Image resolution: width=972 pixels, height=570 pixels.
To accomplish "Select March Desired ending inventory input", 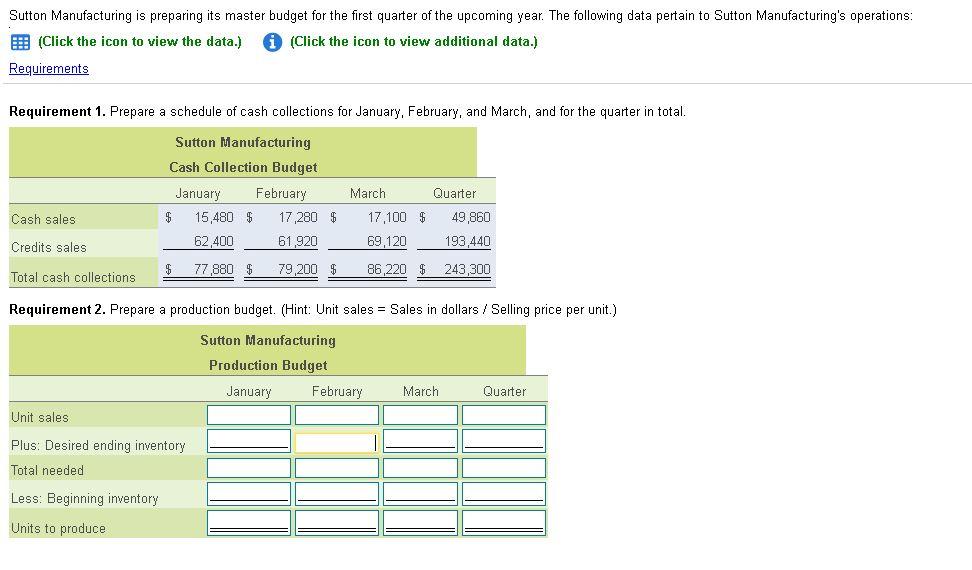I will click(420, 441).
